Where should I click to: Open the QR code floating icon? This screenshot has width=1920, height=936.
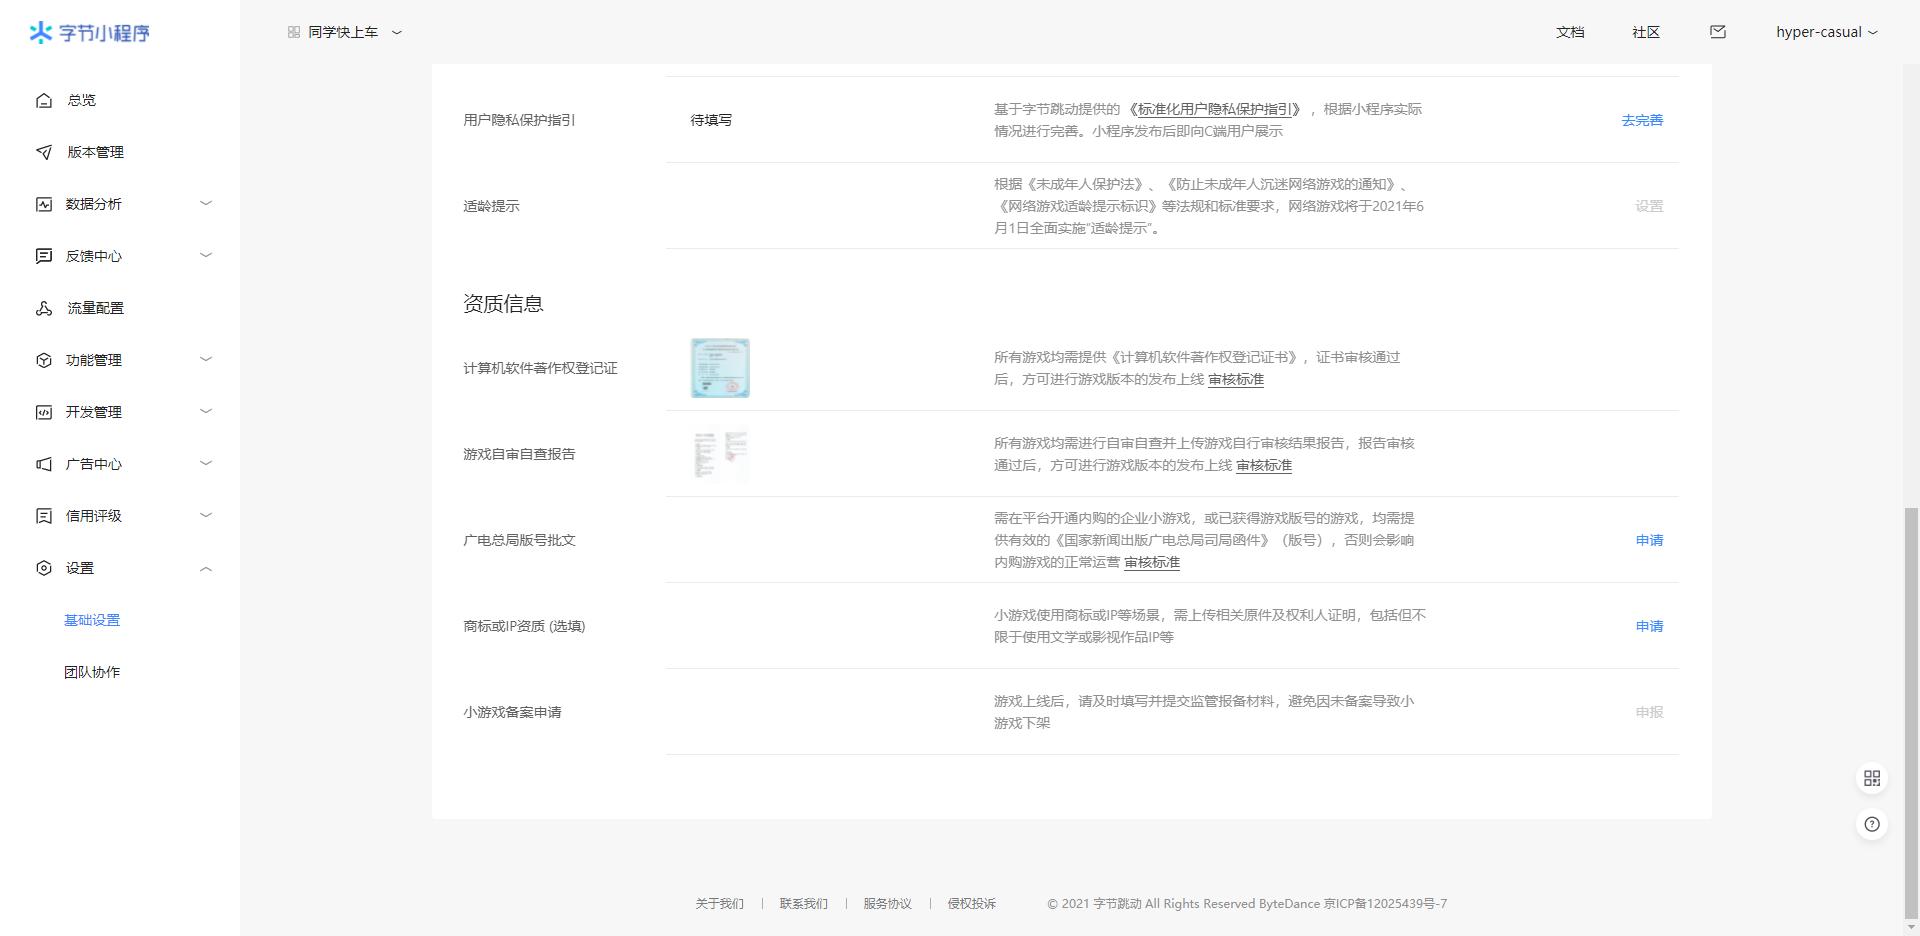1871,778
